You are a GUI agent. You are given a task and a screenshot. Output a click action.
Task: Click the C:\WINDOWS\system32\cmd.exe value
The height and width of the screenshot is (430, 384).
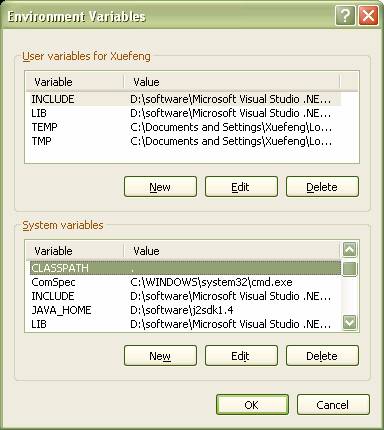click(211, 282)
